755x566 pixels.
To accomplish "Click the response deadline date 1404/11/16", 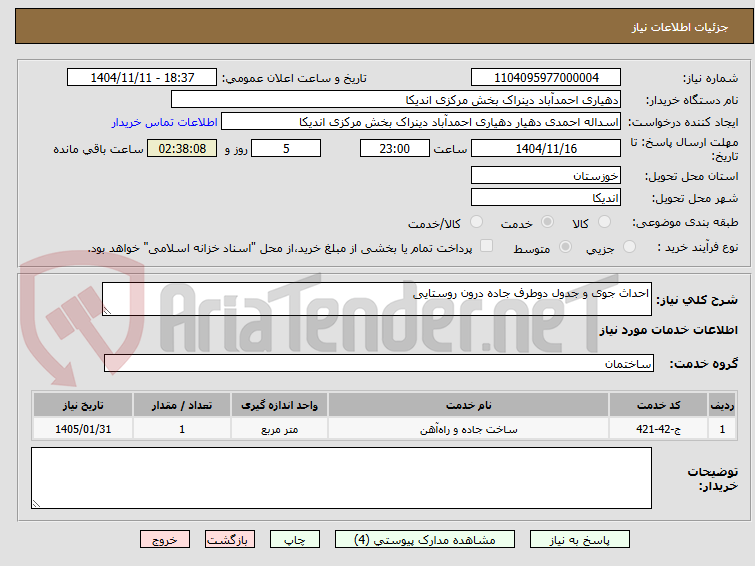I will (x=546, y=148).
